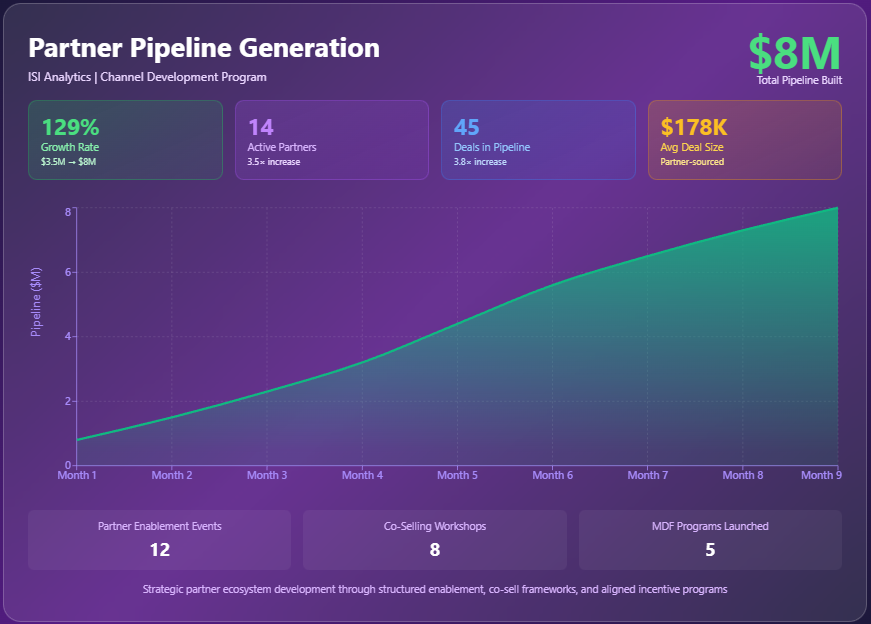
Task: Select the Month 1 axis label
Action: coord(77,475)
